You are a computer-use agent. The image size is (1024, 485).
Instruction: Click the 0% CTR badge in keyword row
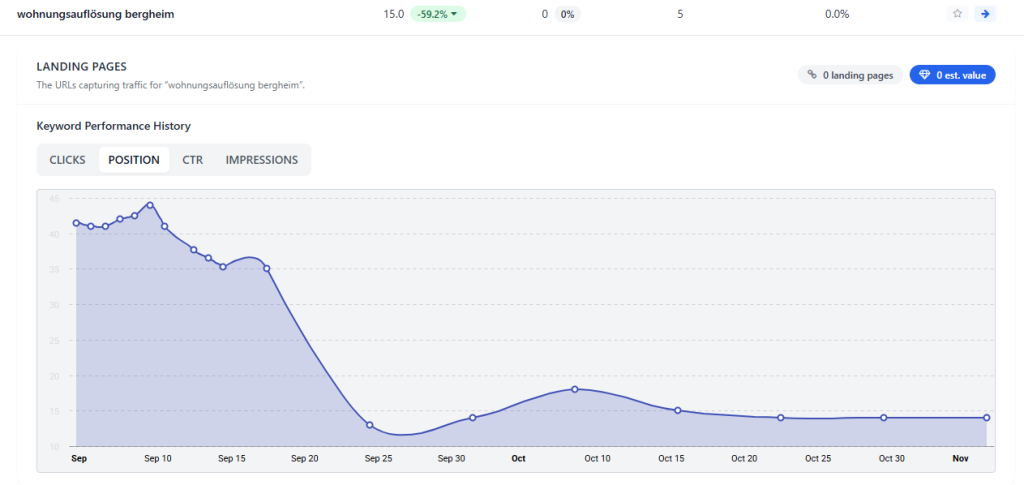click(567, 14)
